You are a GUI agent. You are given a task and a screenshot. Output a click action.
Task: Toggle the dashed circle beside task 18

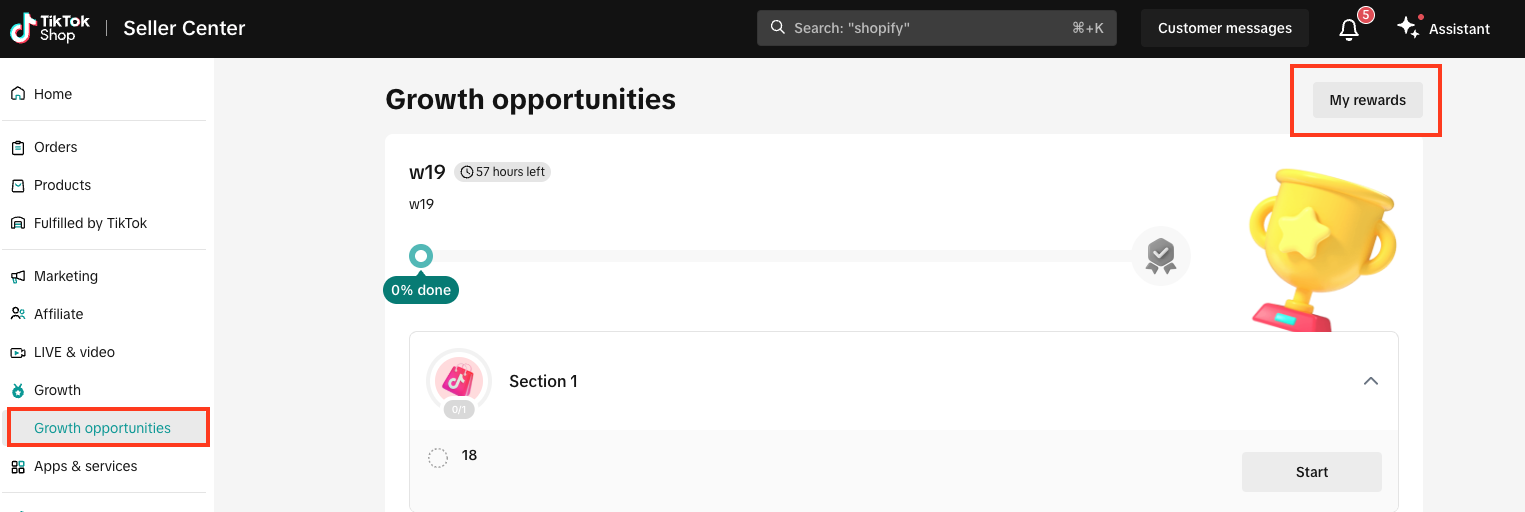(438, 458)
